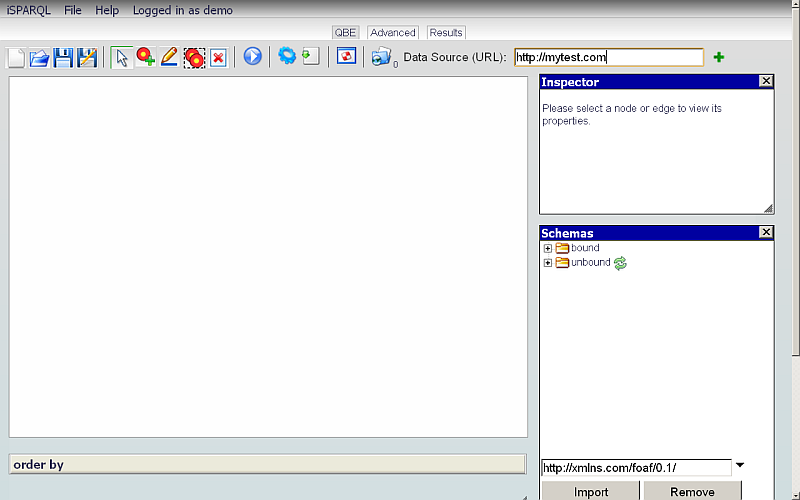The height and width of the screenshot is (500, 800).
Task: Click the order by bar
Action: (x=267, y=464)
